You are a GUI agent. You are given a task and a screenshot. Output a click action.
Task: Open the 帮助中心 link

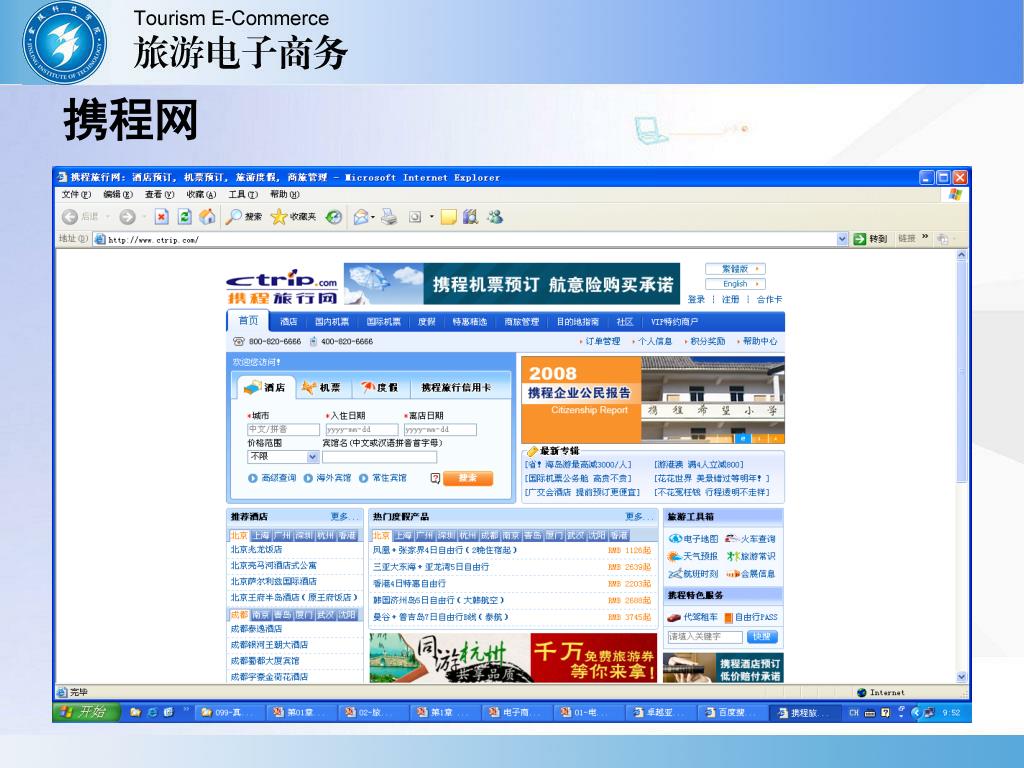760,342
